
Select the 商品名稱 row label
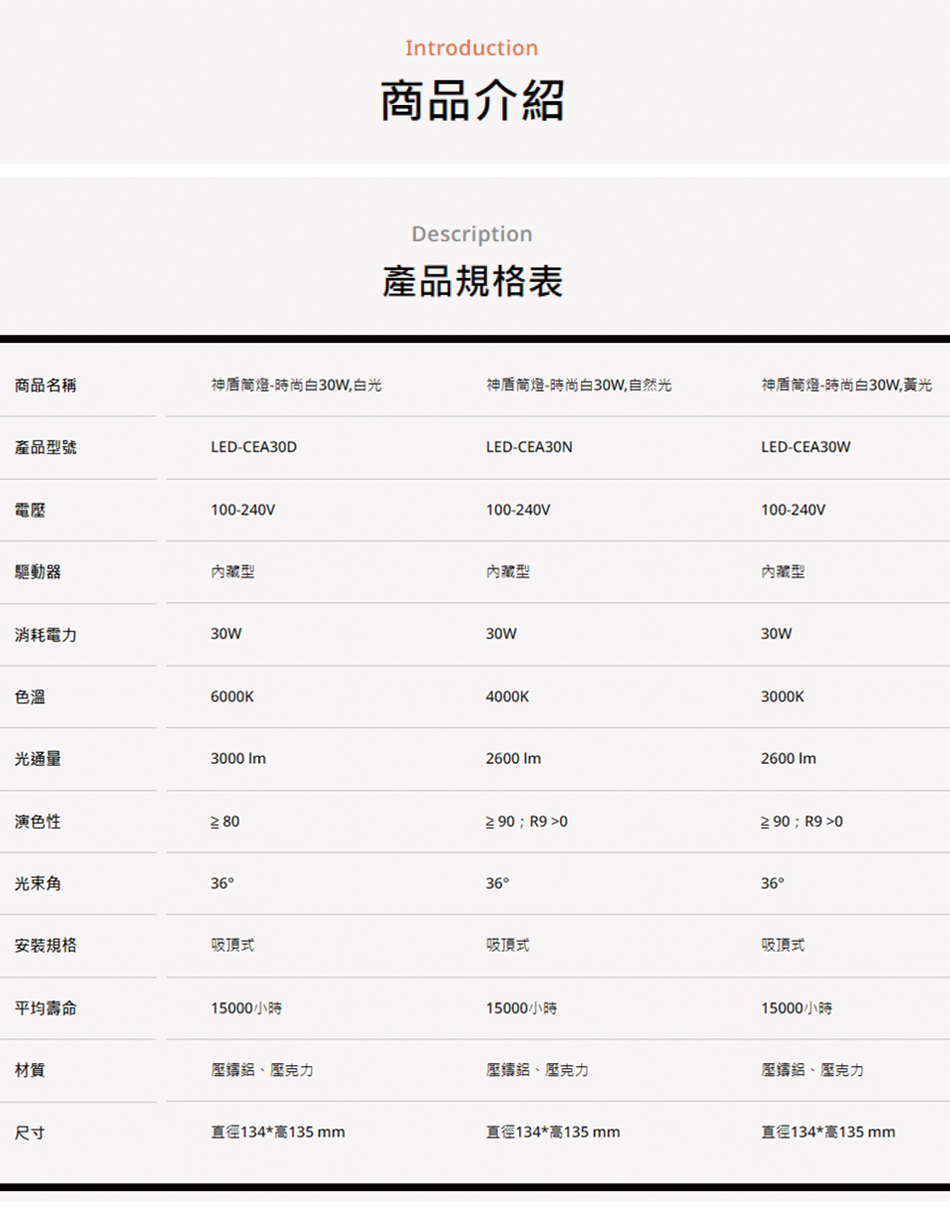pos(46,385)
